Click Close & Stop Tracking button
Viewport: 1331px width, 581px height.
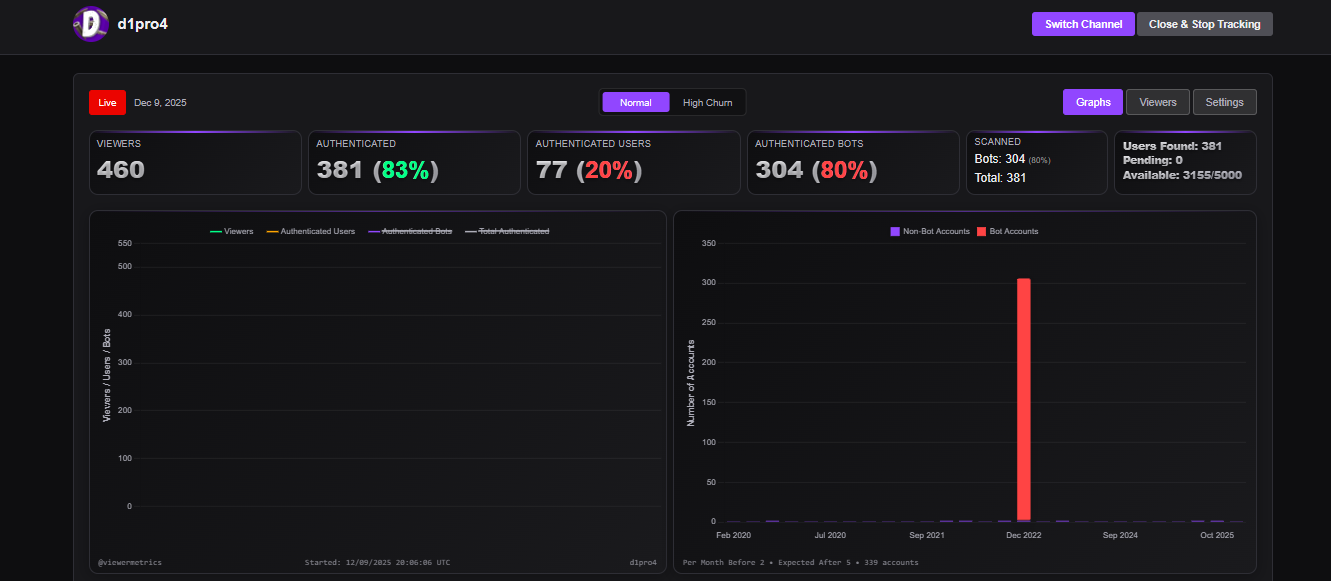coord(1204,24)
